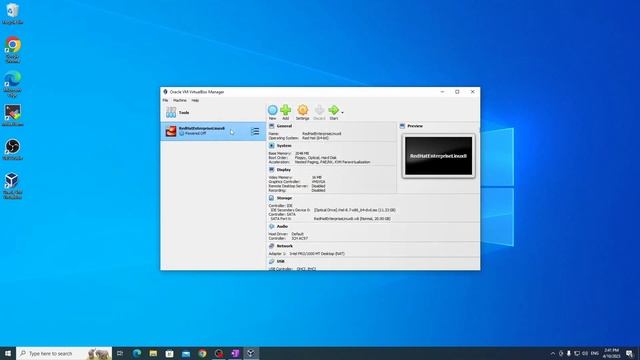Open the Start button dropdown arrow

[x=342, y=112]
